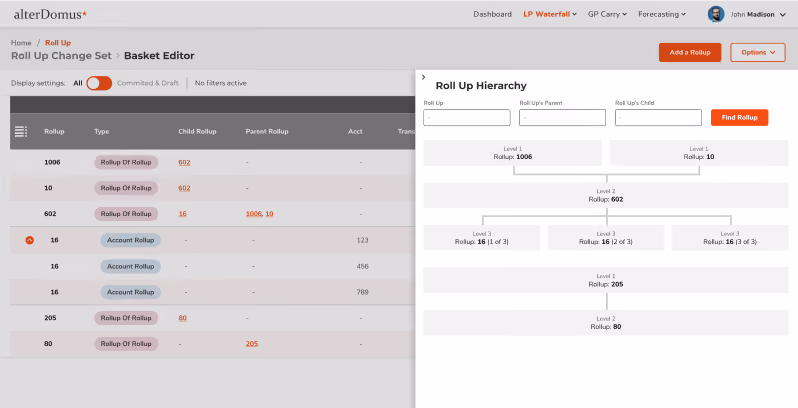Click the Account Rollup tag with Acct 123

pos(130,240)
